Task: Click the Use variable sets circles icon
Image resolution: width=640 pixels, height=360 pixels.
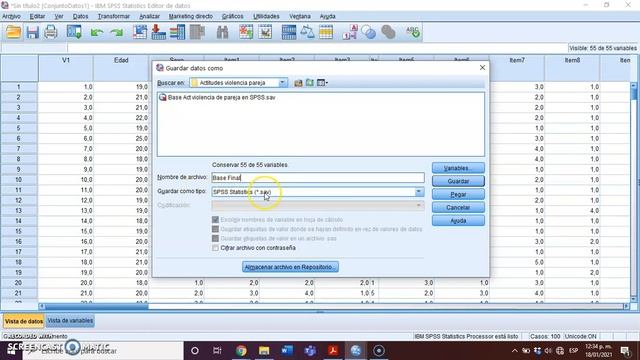Action: coord(369,32)
